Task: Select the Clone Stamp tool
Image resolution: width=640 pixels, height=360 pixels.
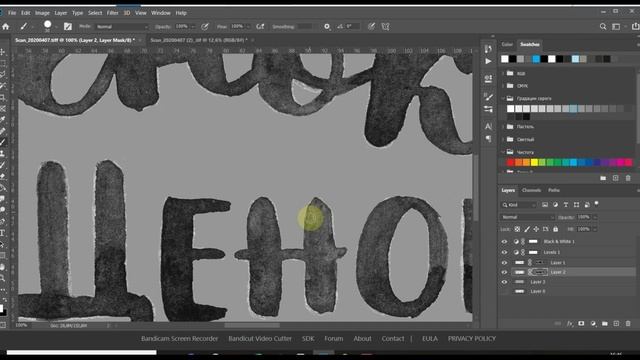Action: [3, 153]
